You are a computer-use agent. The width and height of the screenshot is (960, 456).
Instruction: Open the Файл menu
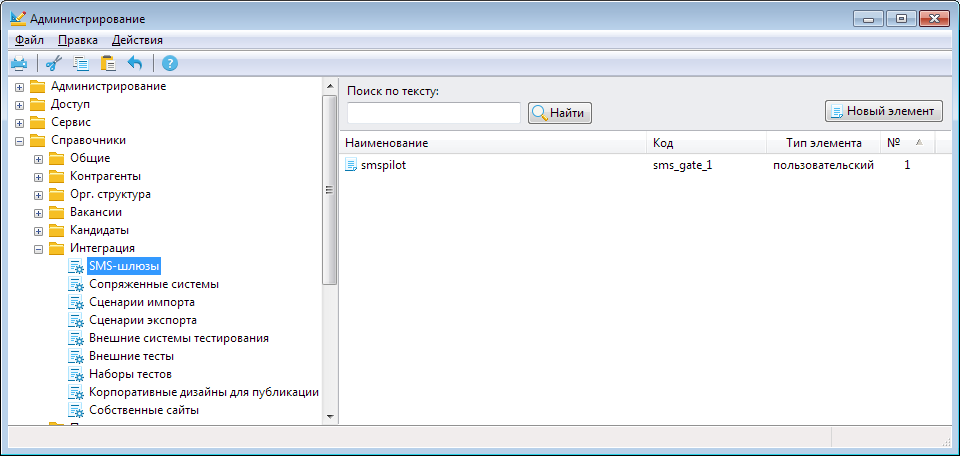tap(29, 40)
